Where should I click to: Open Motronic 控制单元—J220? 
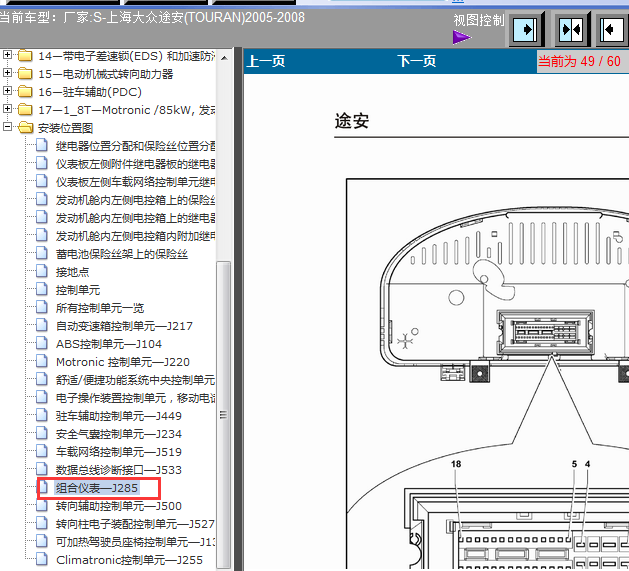[x=122, y=362]
